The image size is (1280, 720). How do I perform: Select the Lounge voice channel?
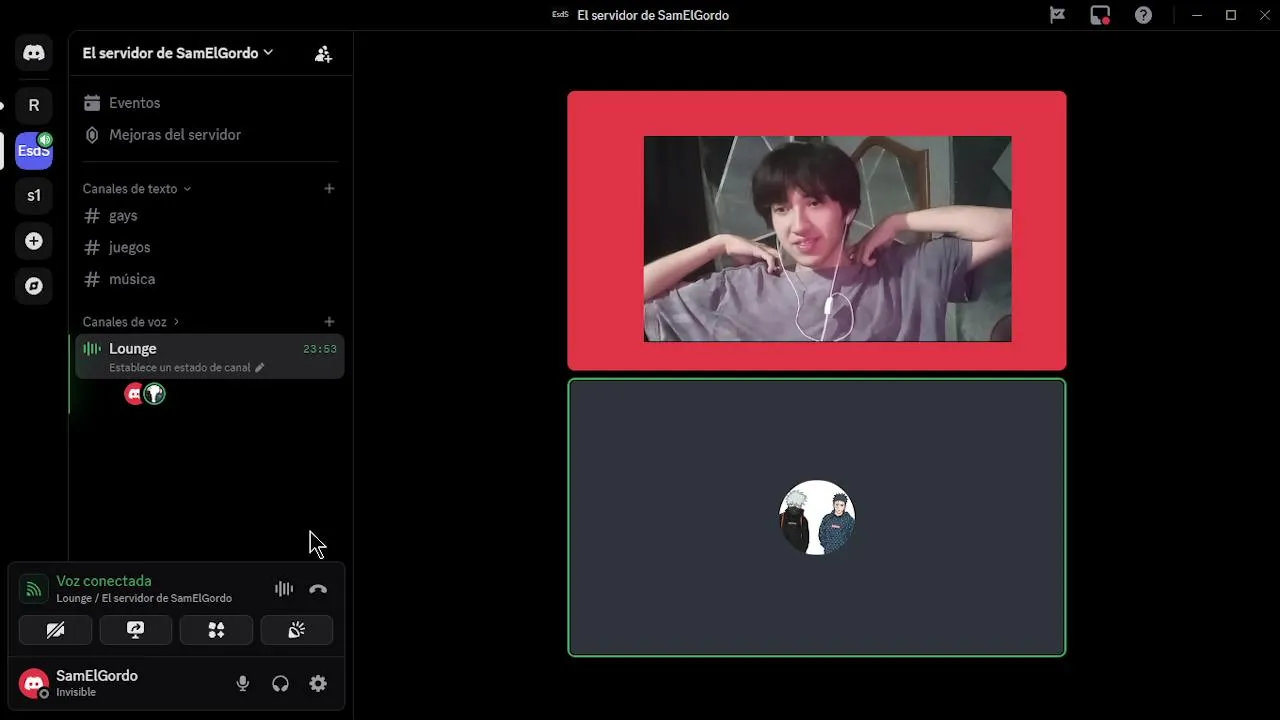(x=209, y=356)
